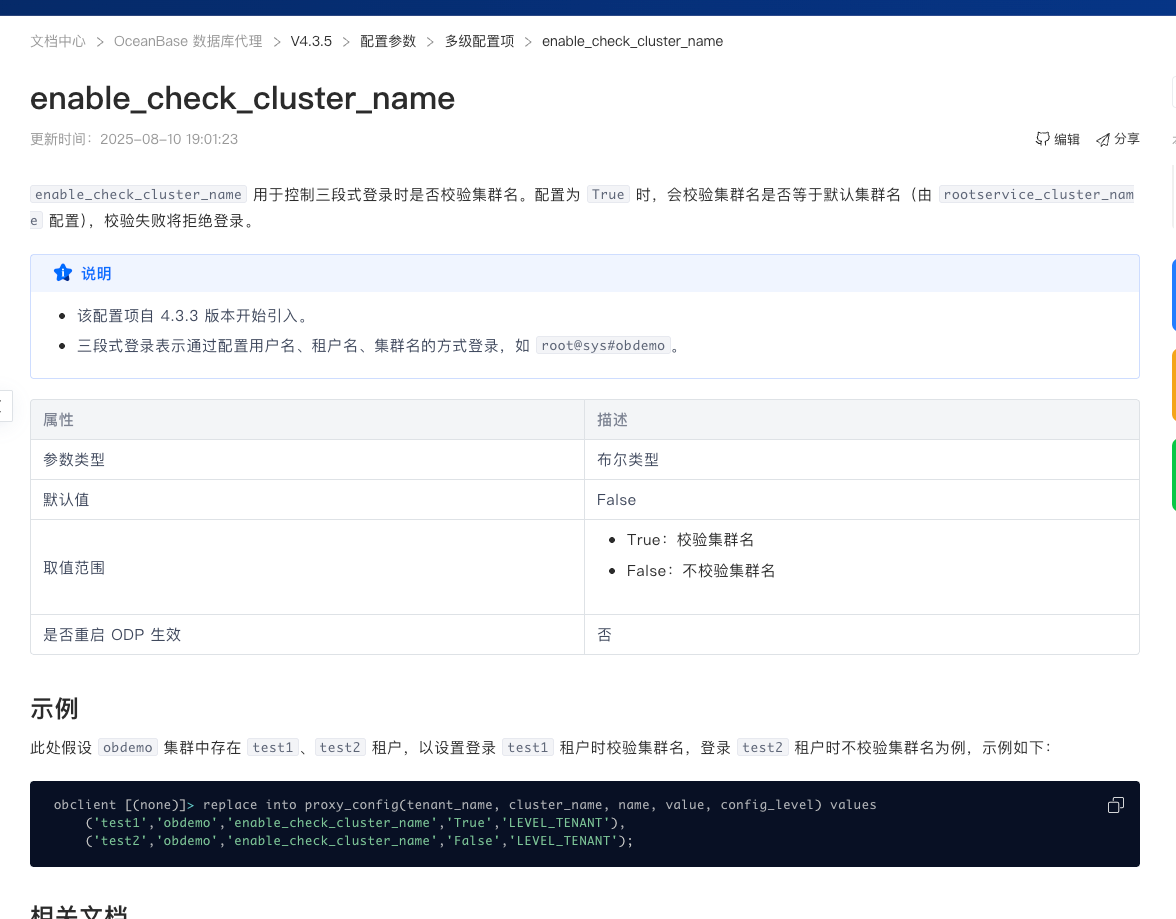The height and width of the screenshot is (919, 1176).
Task: Click the enable_check_cluster_name breadcrumb item
Action: pyautogui.click(x=632, y=41)
